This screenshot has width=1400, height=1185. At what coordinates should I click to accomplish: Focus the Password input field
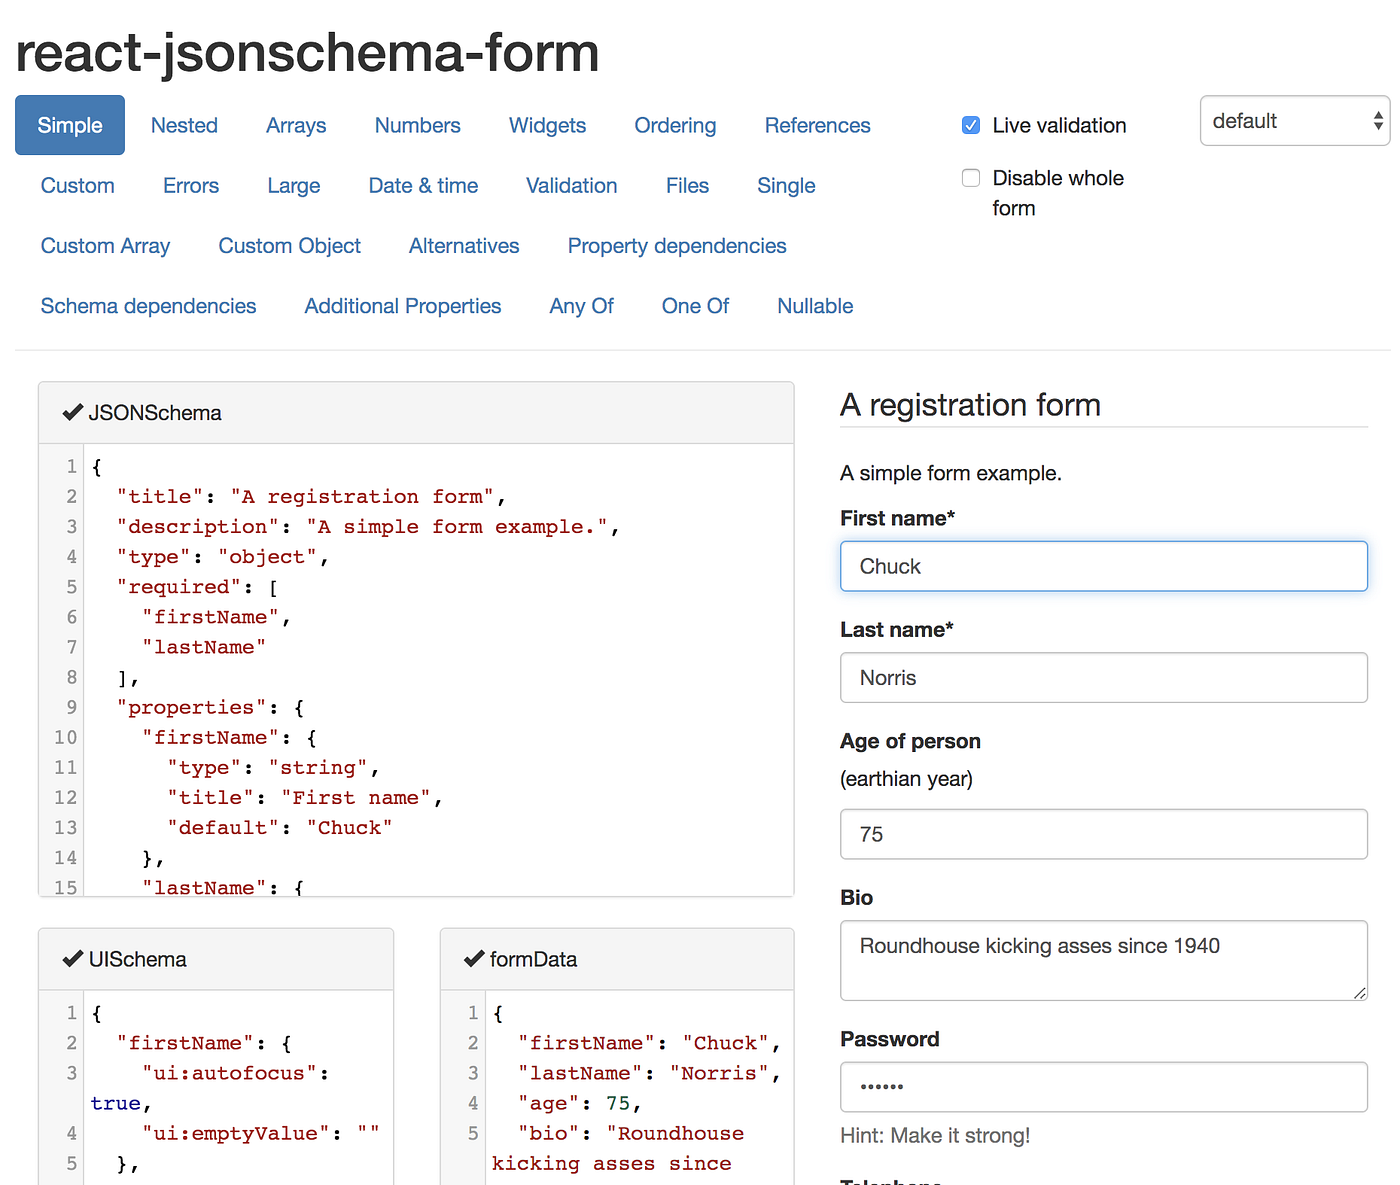pyautogui.click(x=1103, y=1088)
